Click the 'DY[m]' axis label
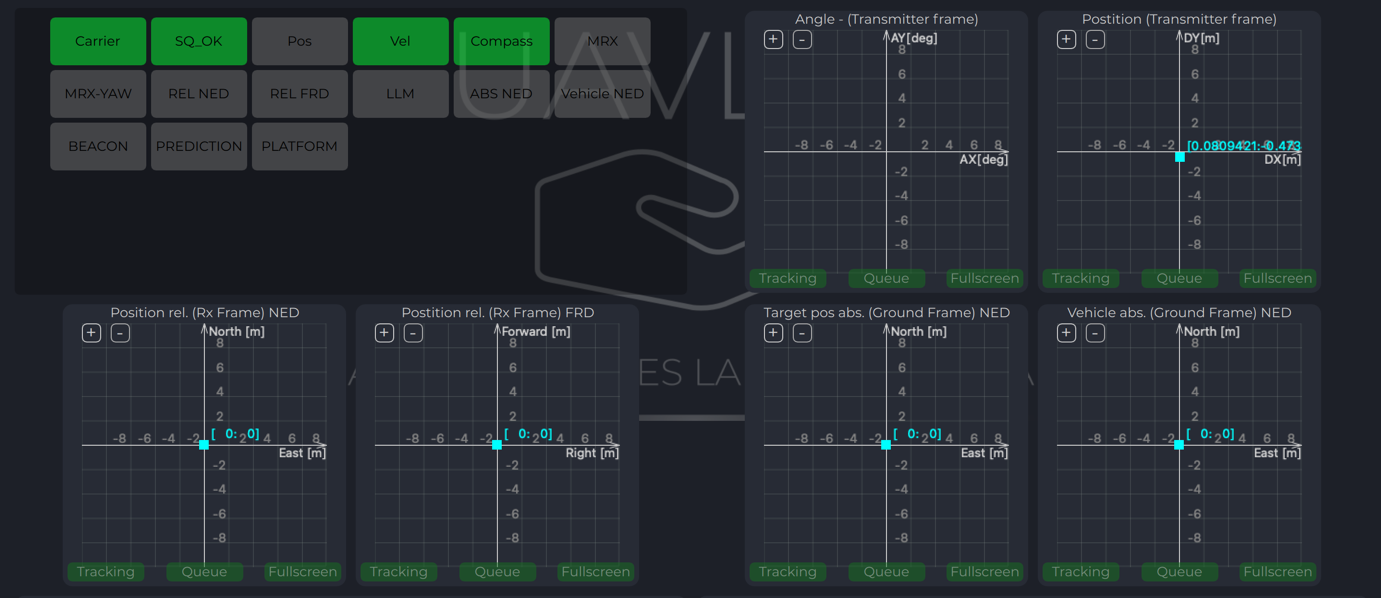Screen dimensions: 1381x598 point(1201,38)
